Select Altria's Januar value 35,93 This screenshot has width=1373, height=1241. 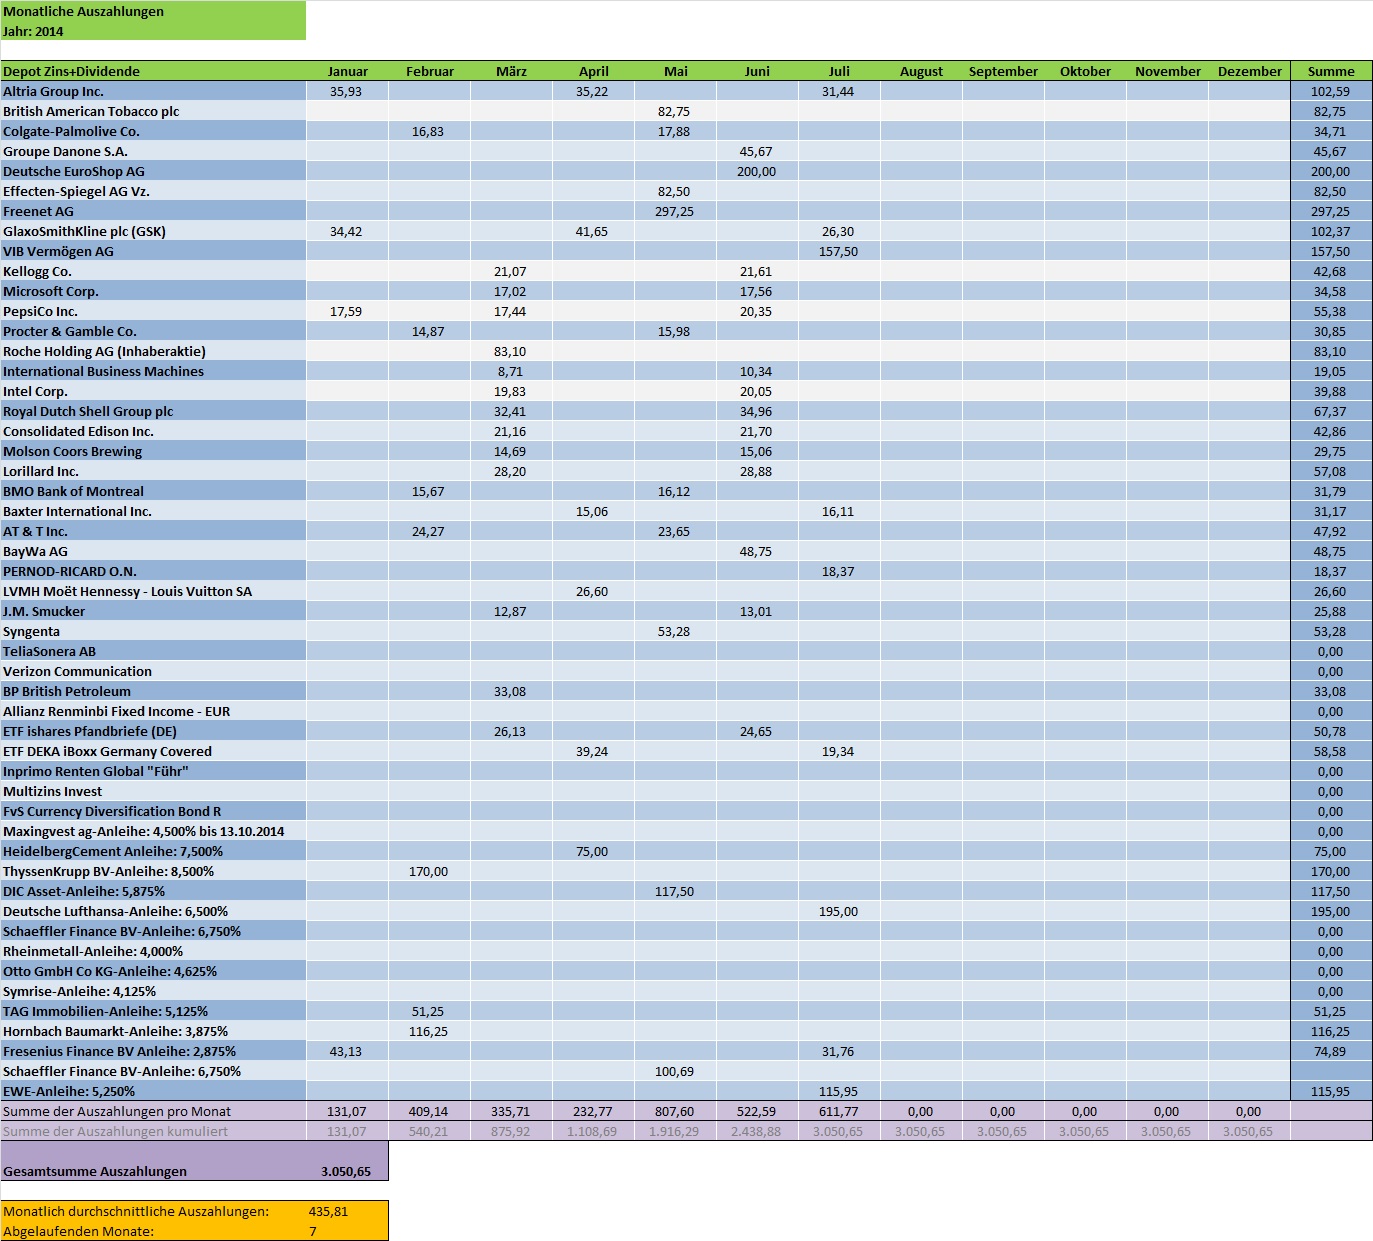pyautogui.click(x=347, y=91)
